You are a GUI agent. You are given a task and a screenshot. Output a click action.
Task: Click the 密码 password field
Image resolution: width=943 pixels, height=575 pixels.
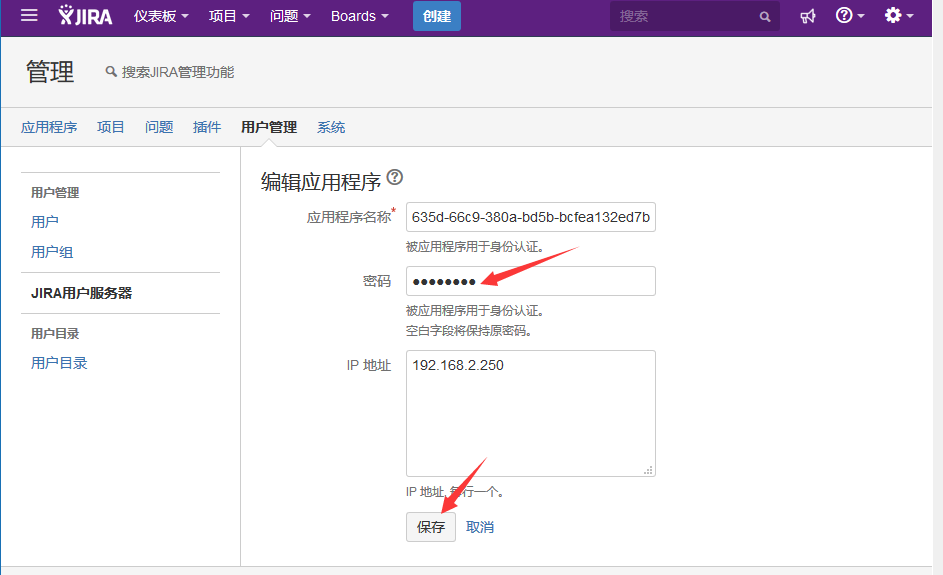pyautogui.click(x=530, y=281)
